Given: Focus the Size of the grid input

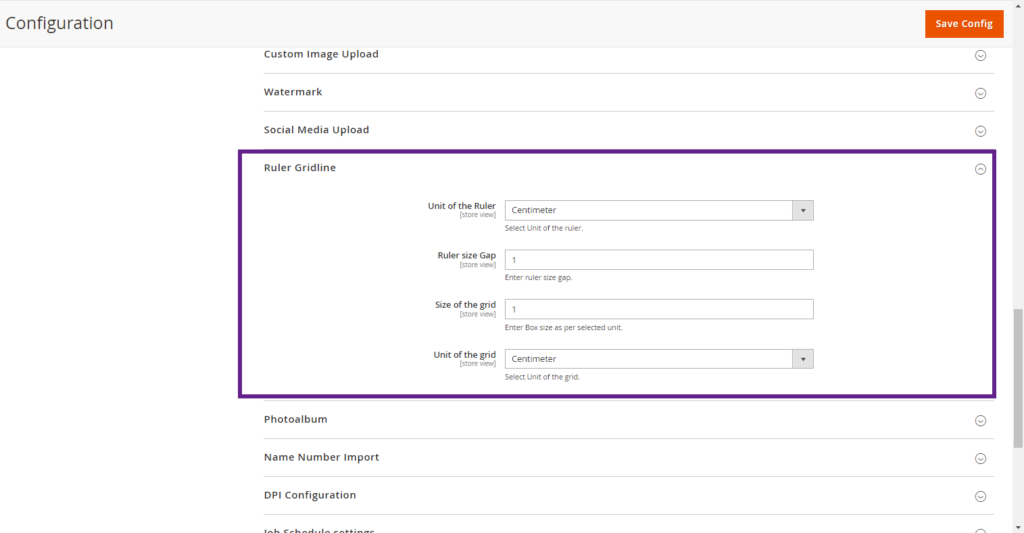Looking at the screenshot, I should pyautogui.click(x=658, y=309).
